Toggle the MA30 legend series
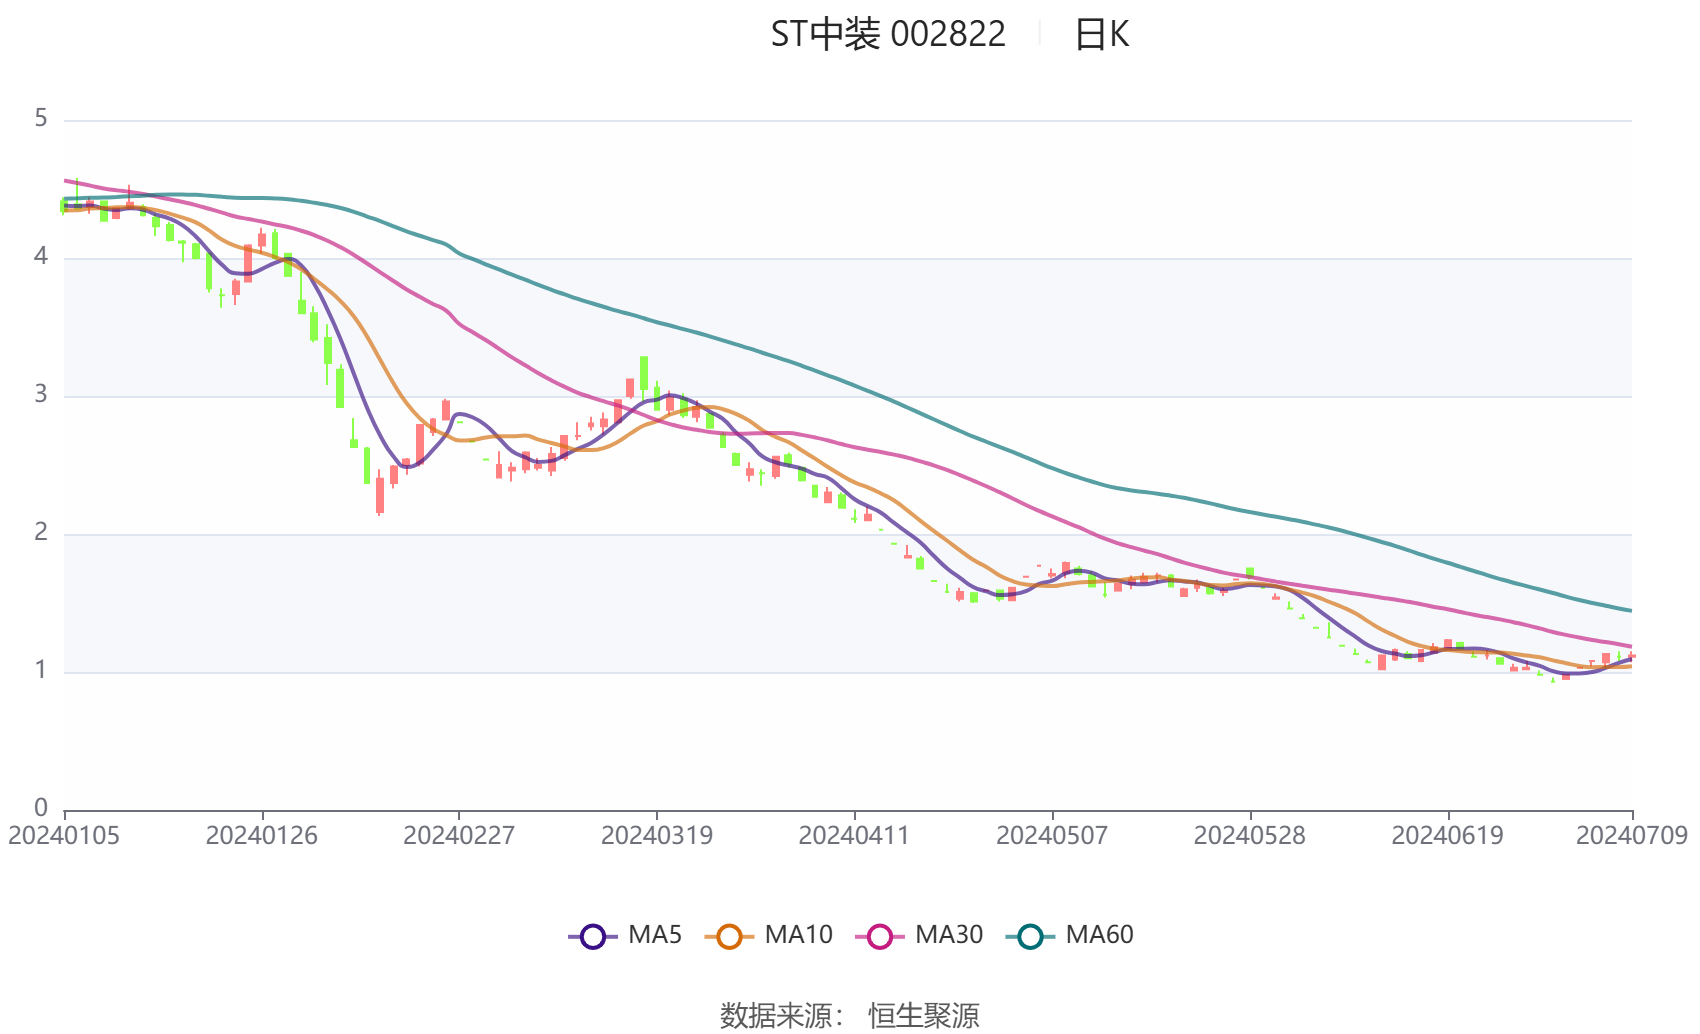 (x=919, y=935)
